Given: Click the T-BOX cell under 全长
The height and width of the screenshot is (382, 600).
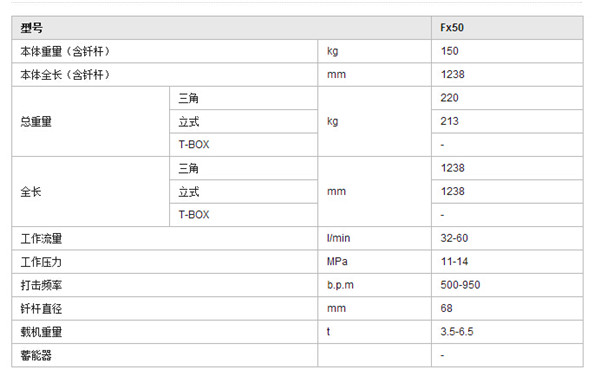Looking at the screenshot, I should tap(243, 215).
